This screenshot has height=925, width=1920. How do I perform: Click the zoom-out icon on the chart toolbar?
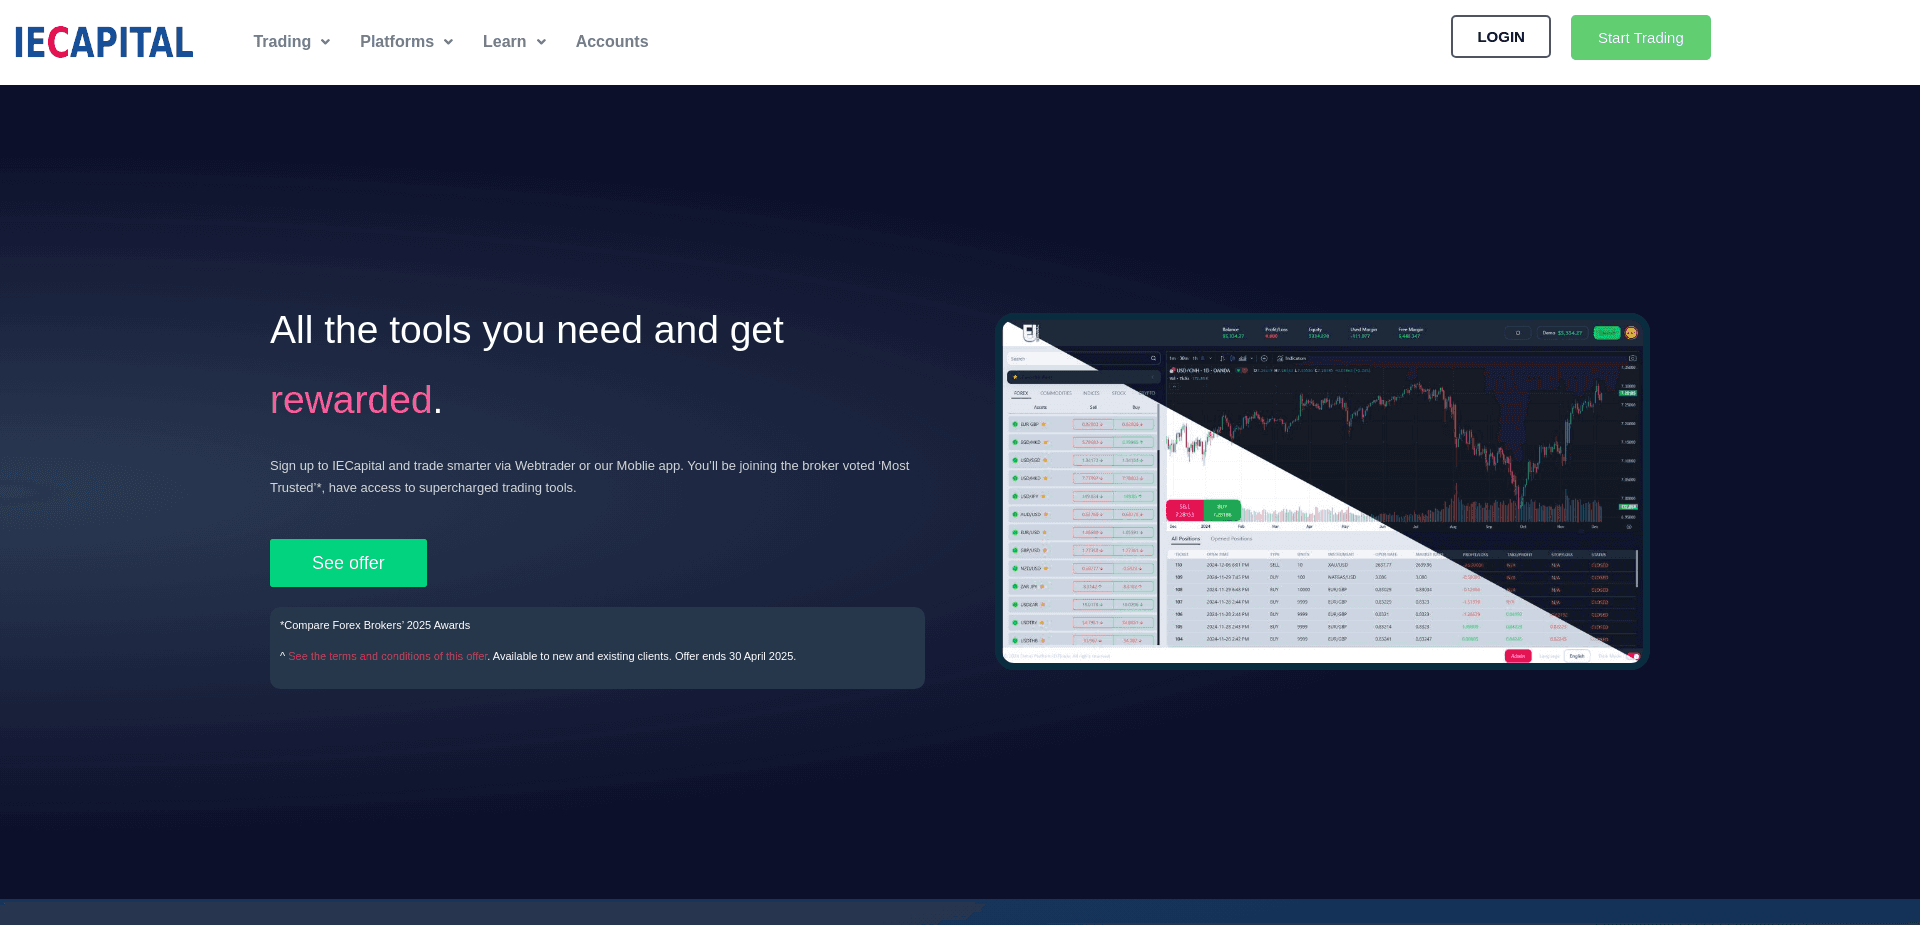[x=1264, y=358]
